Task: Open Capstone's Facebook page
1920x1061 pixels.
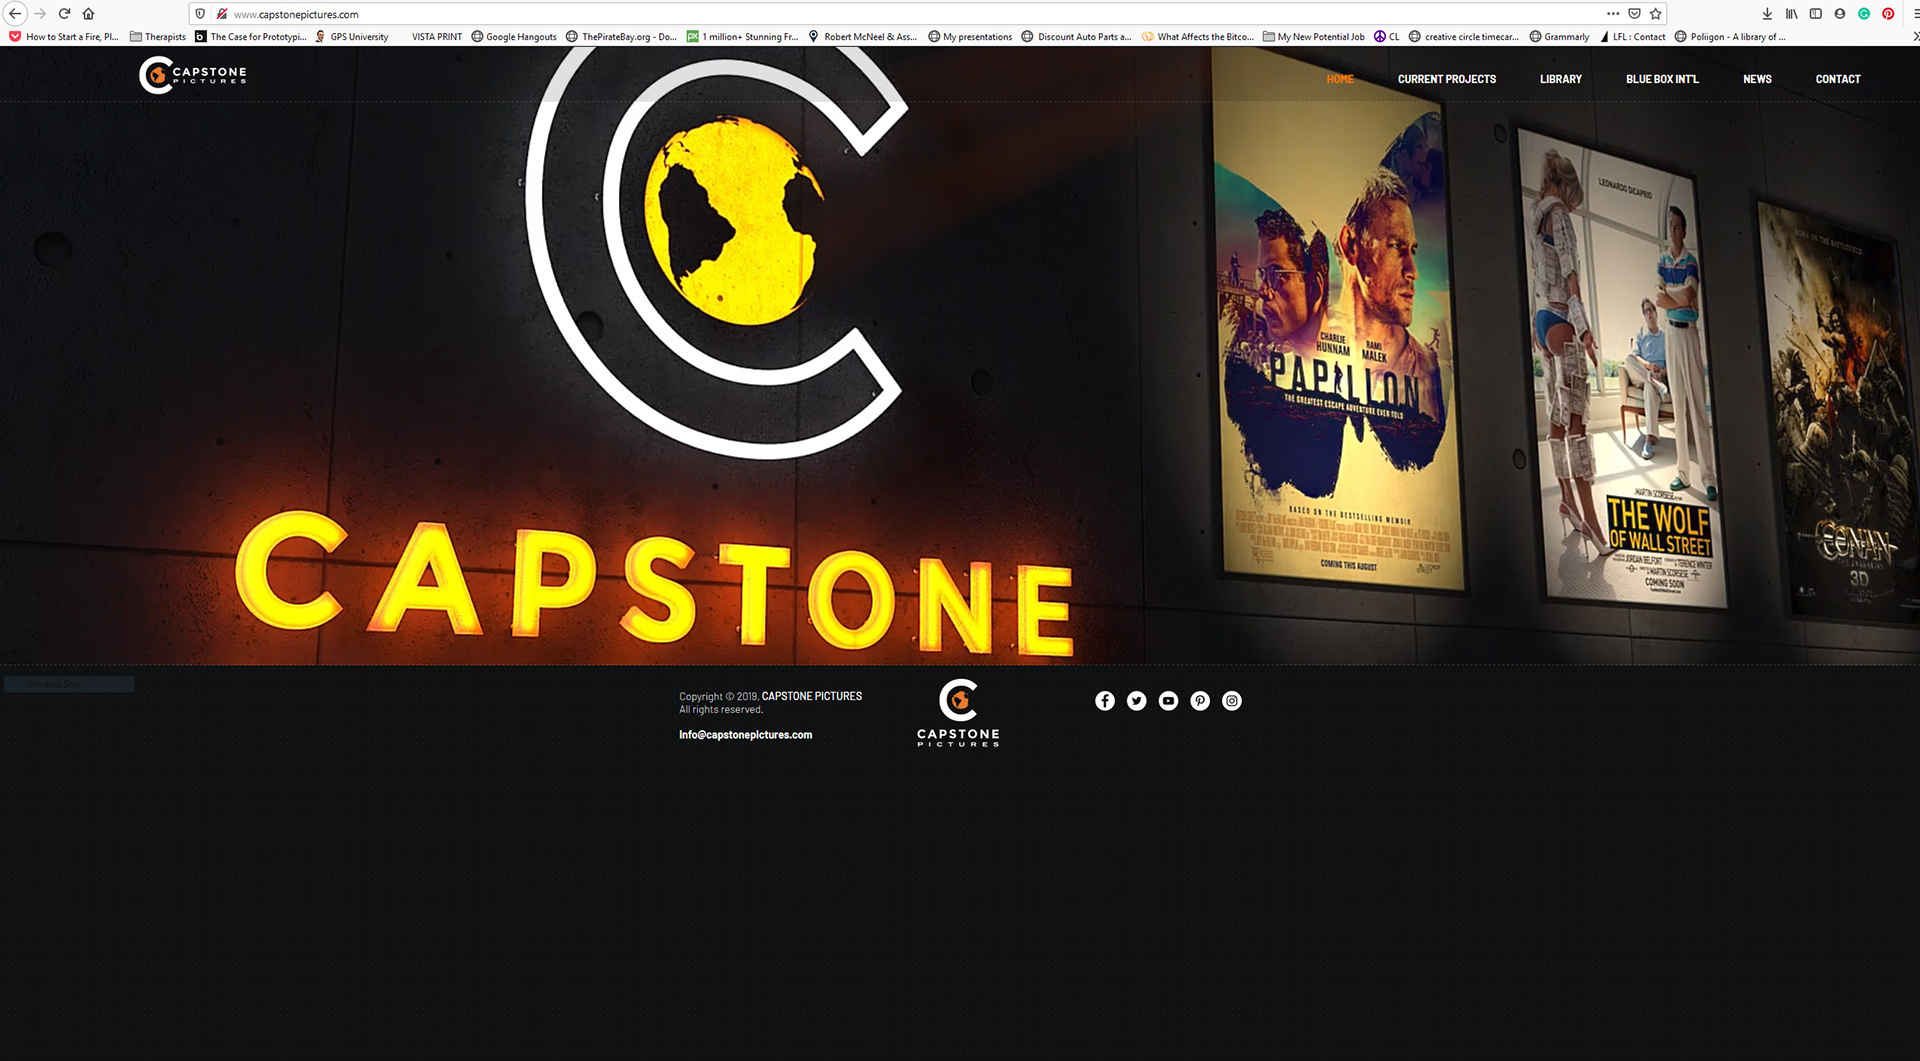Action: 1104,701
